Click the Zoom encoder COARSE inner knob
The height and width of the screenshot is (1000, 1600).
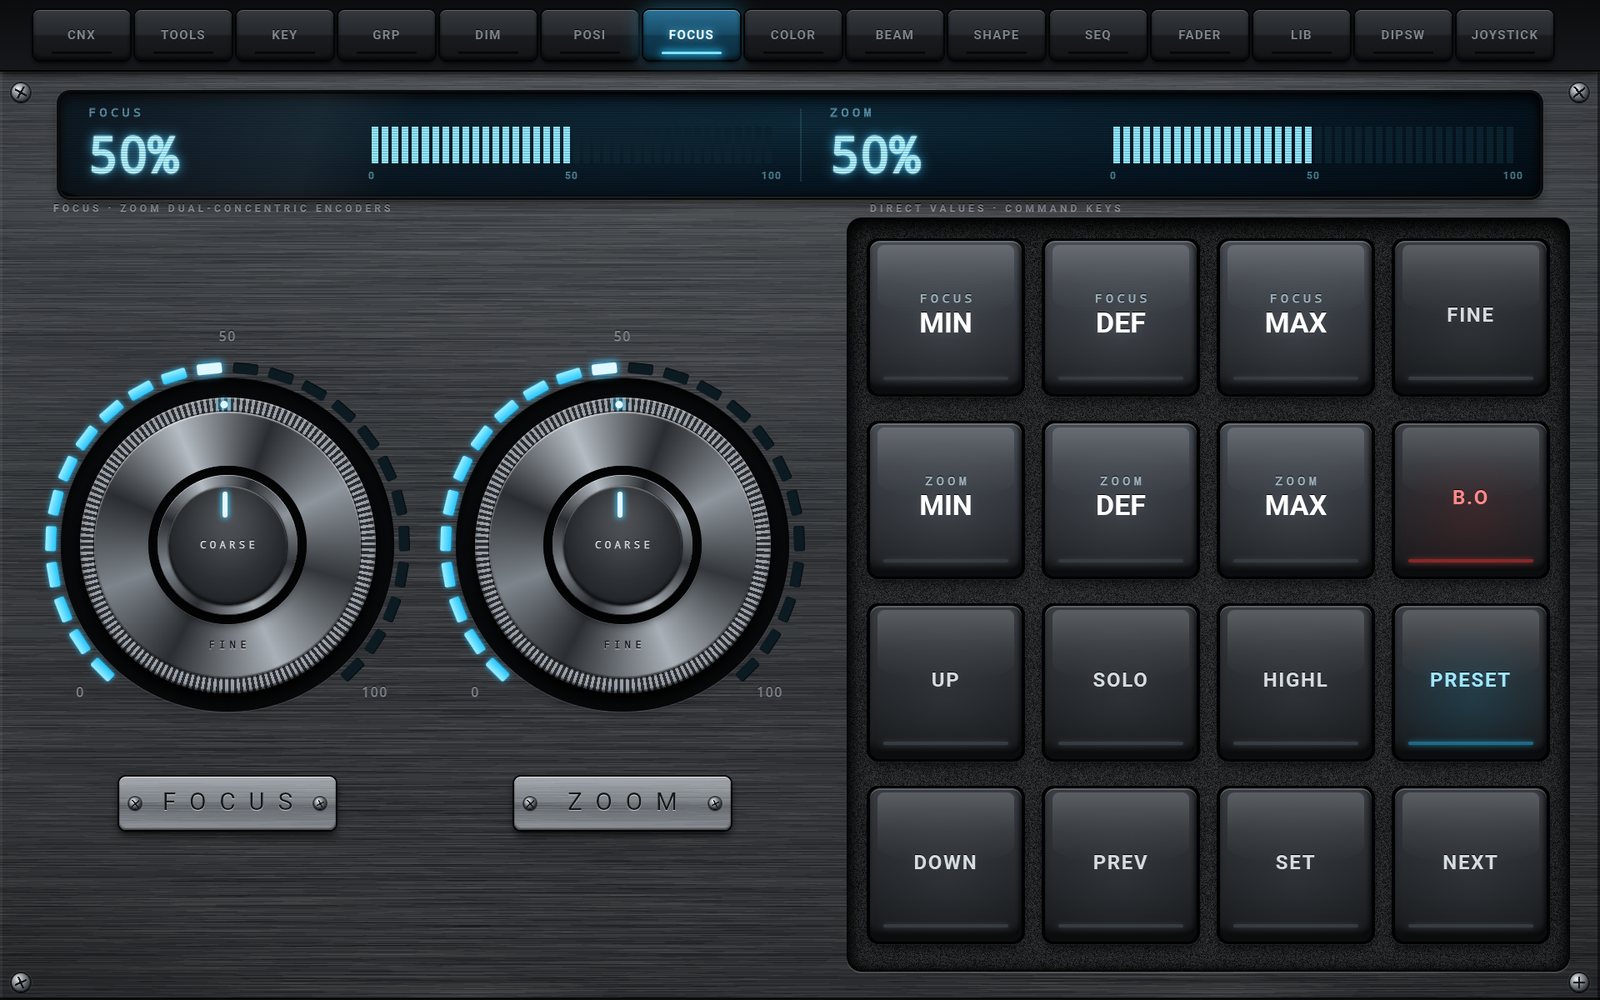pyautogui.click(x=623, y=545)
